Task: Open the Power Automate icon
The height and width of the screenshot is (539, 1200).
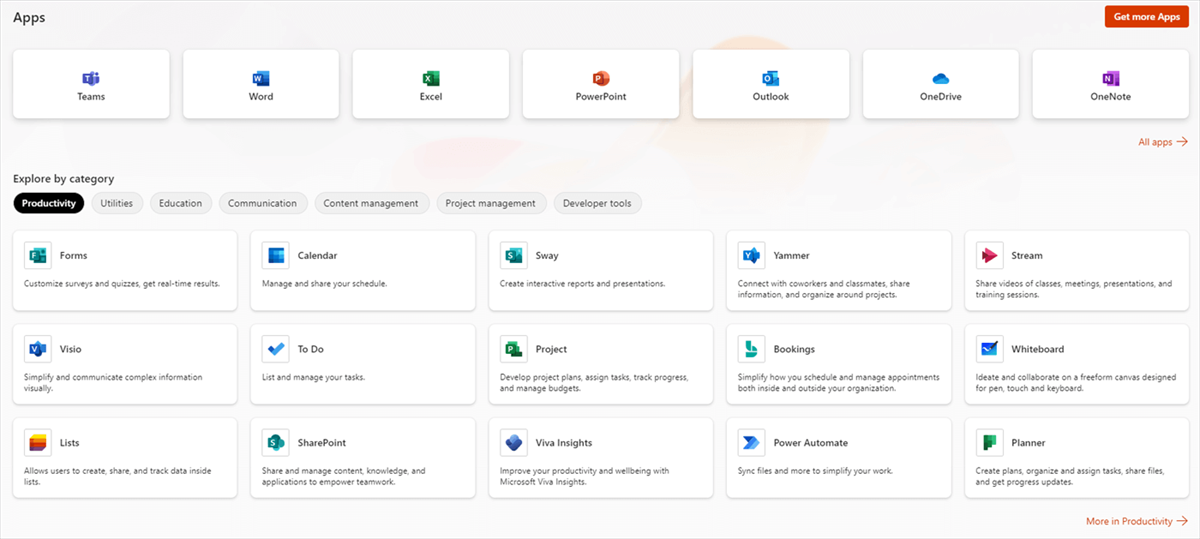Action: 751,443
